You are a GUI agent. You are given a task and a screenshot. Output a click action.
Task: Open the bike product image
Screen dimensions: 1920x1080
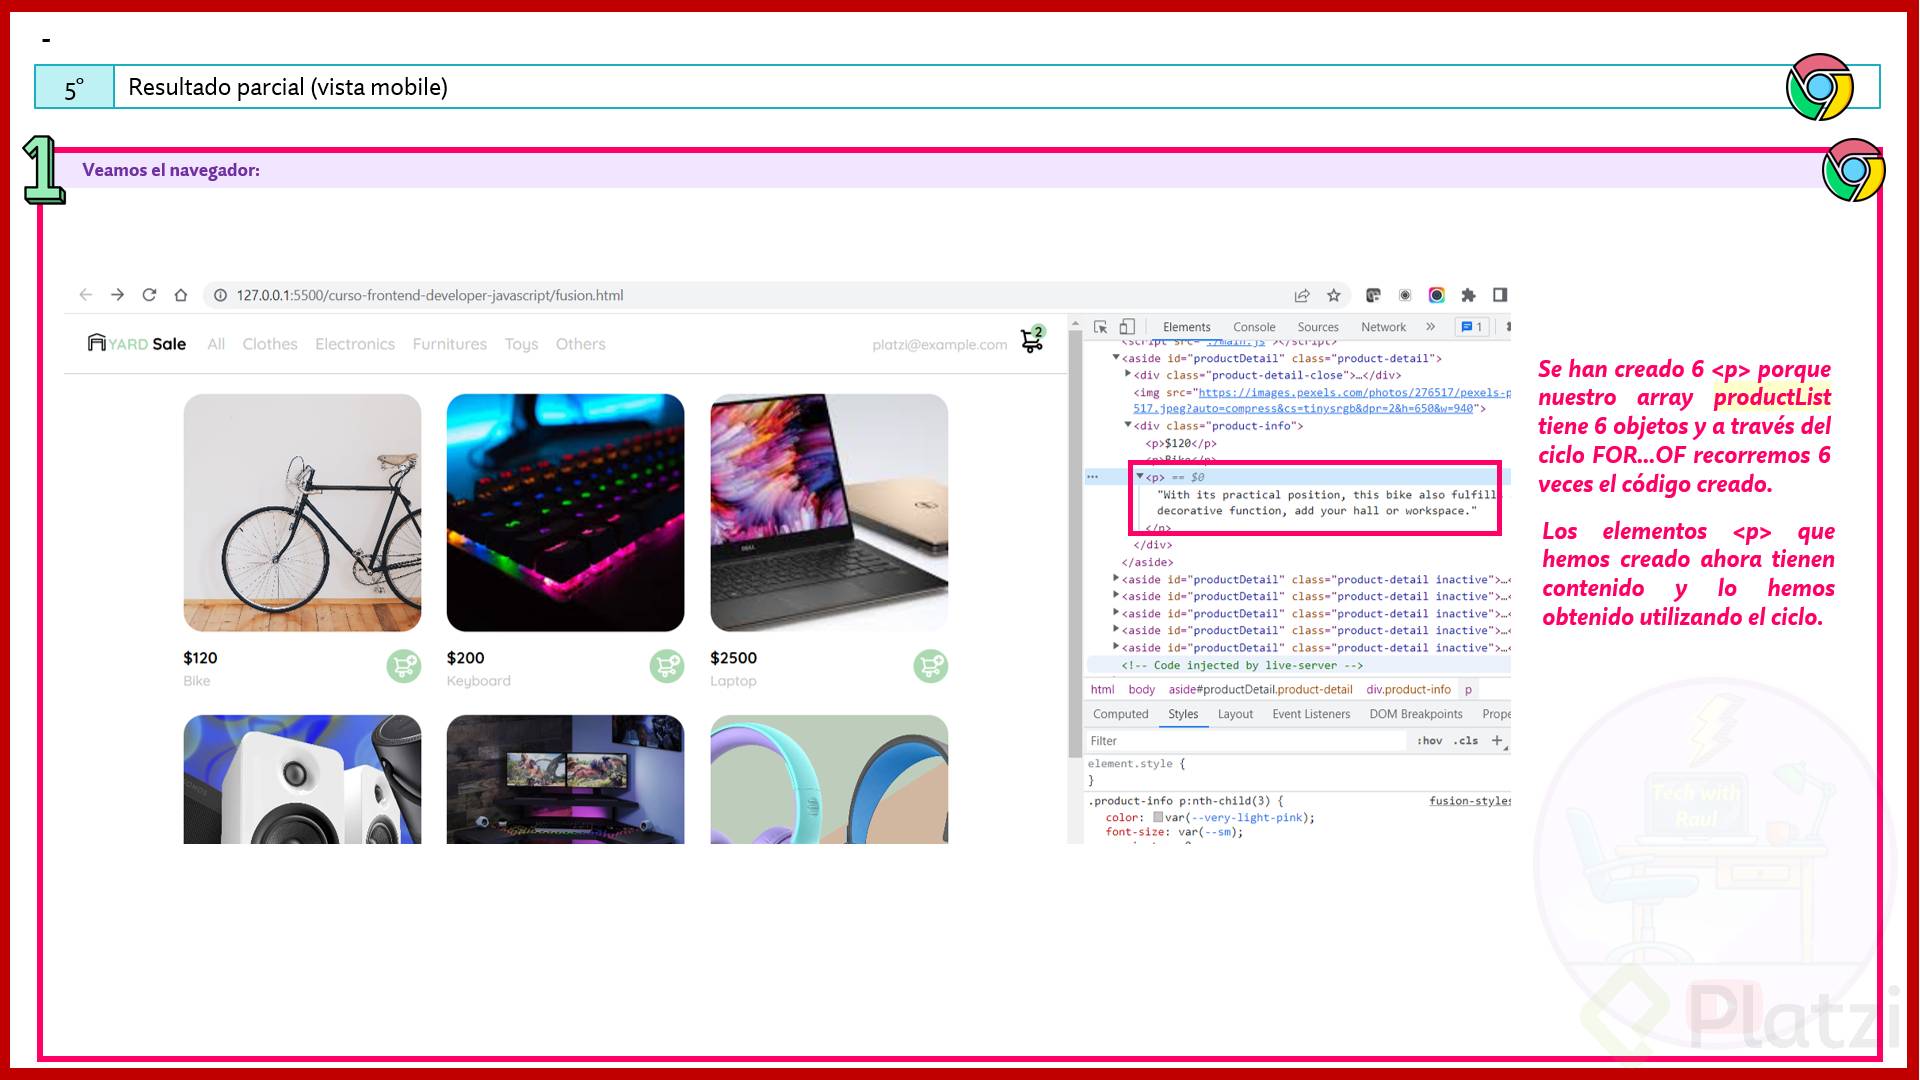(302, 512)
